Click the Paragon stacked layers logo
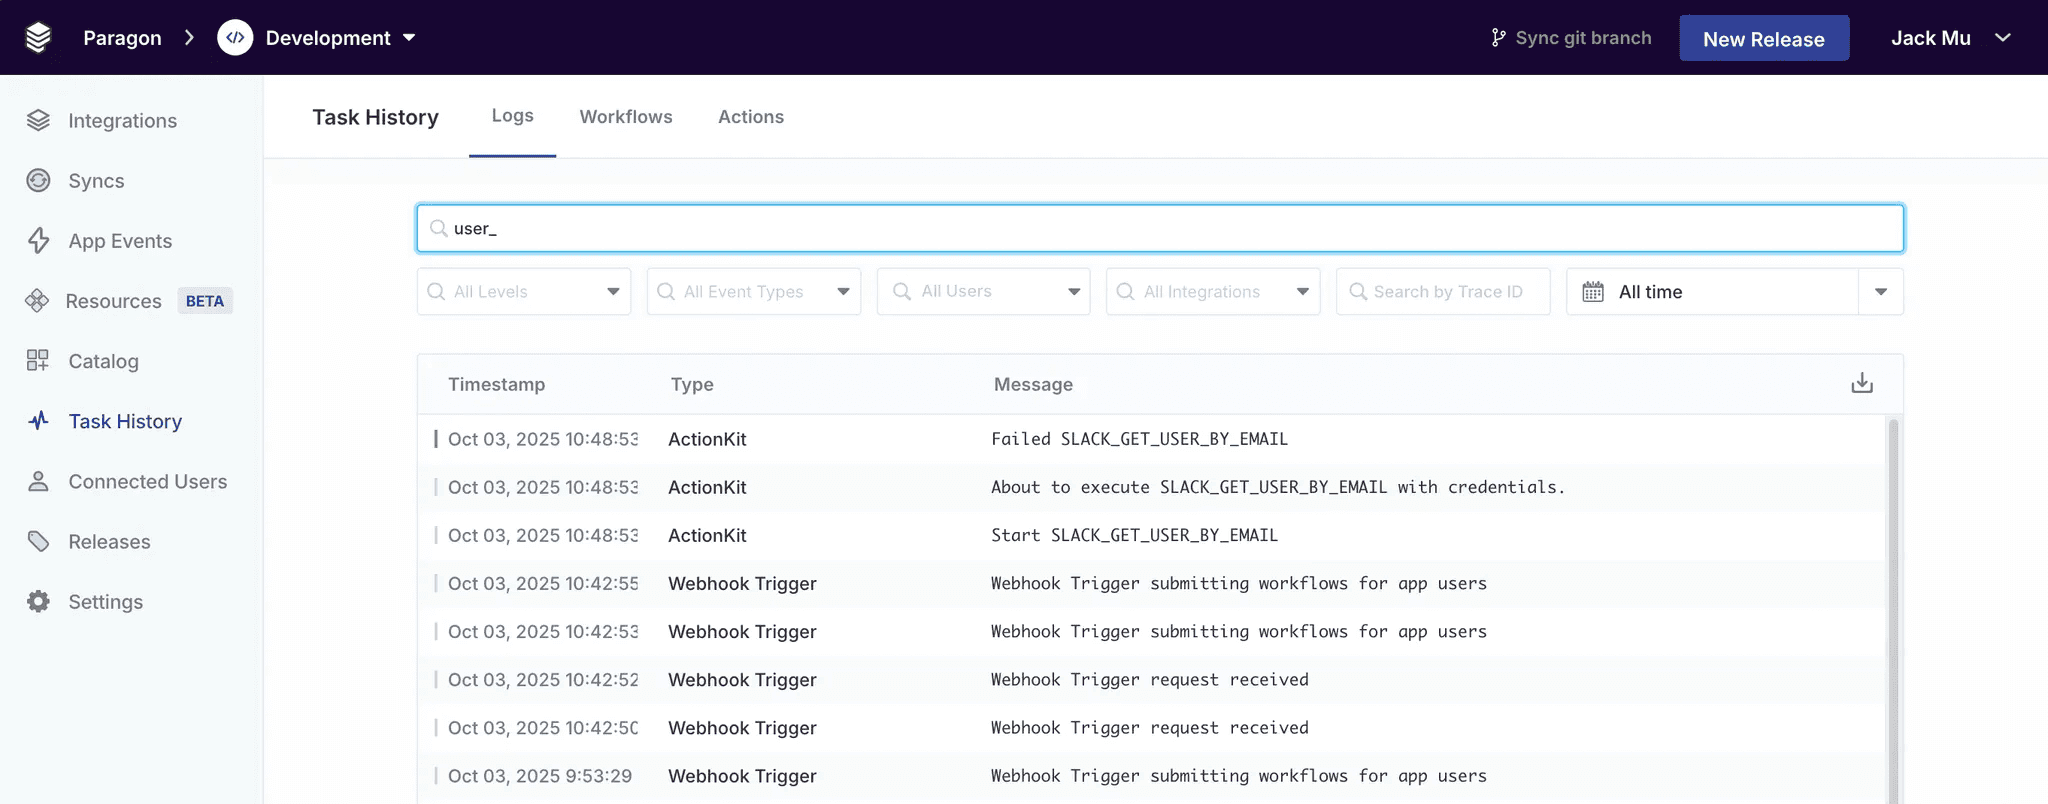 click(x=38, y=38)
